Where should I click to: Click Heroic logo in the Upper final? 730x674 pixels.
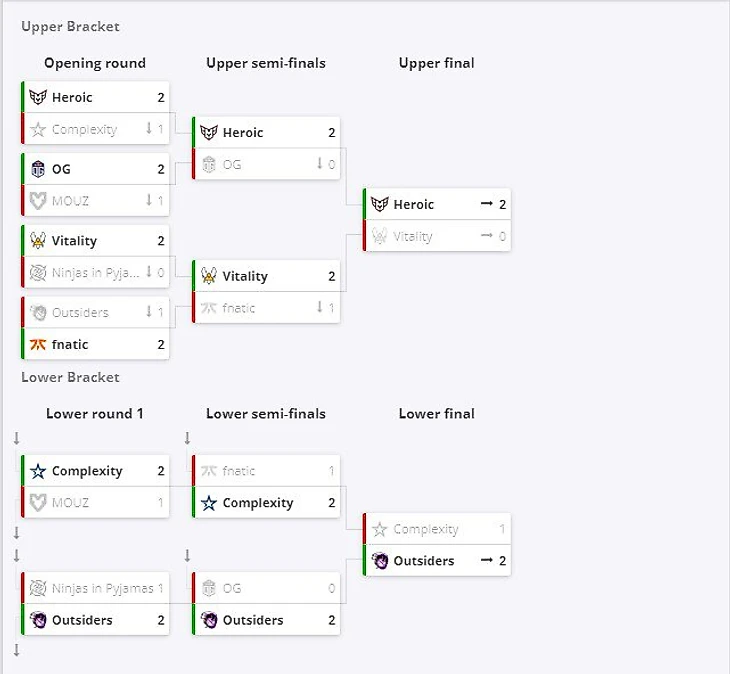(379, 205)
